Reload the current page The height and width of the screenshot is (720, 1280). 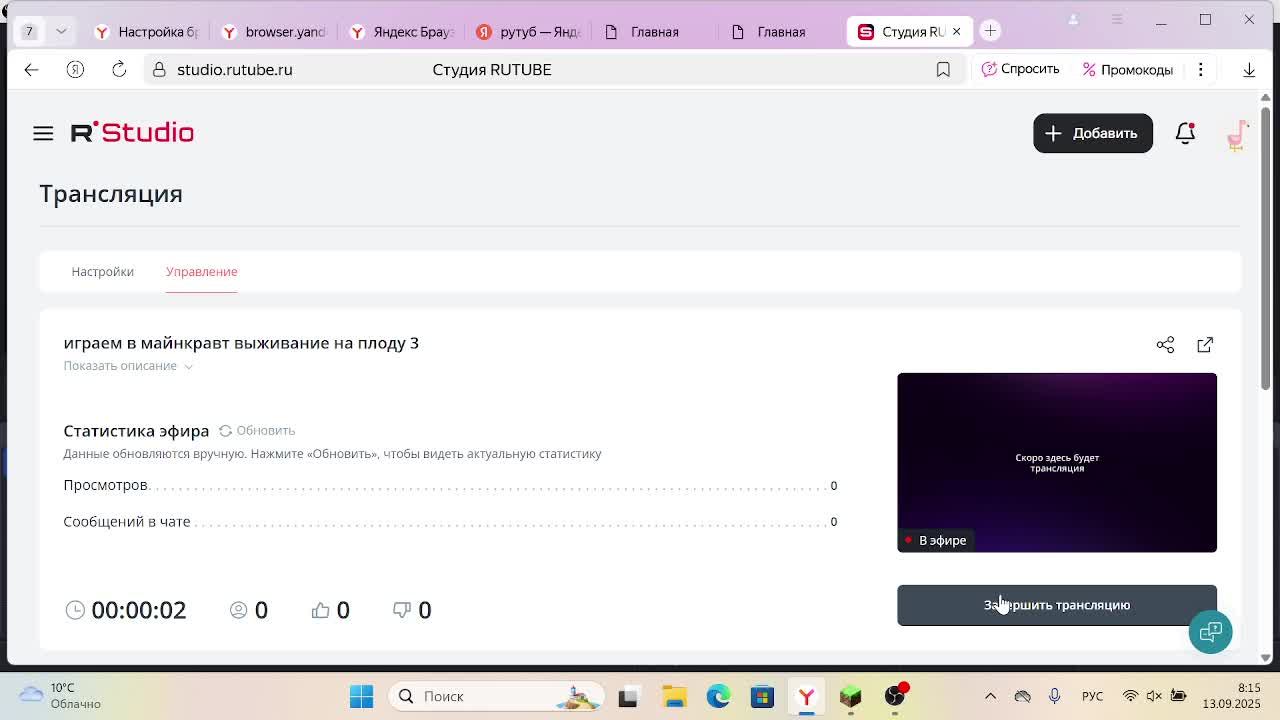(x=119, y=69)
